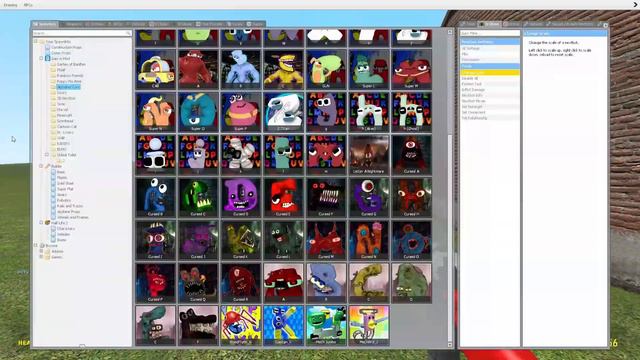
Task: Click the spawn grid scroll-down arrow
Action: point(450,345)
